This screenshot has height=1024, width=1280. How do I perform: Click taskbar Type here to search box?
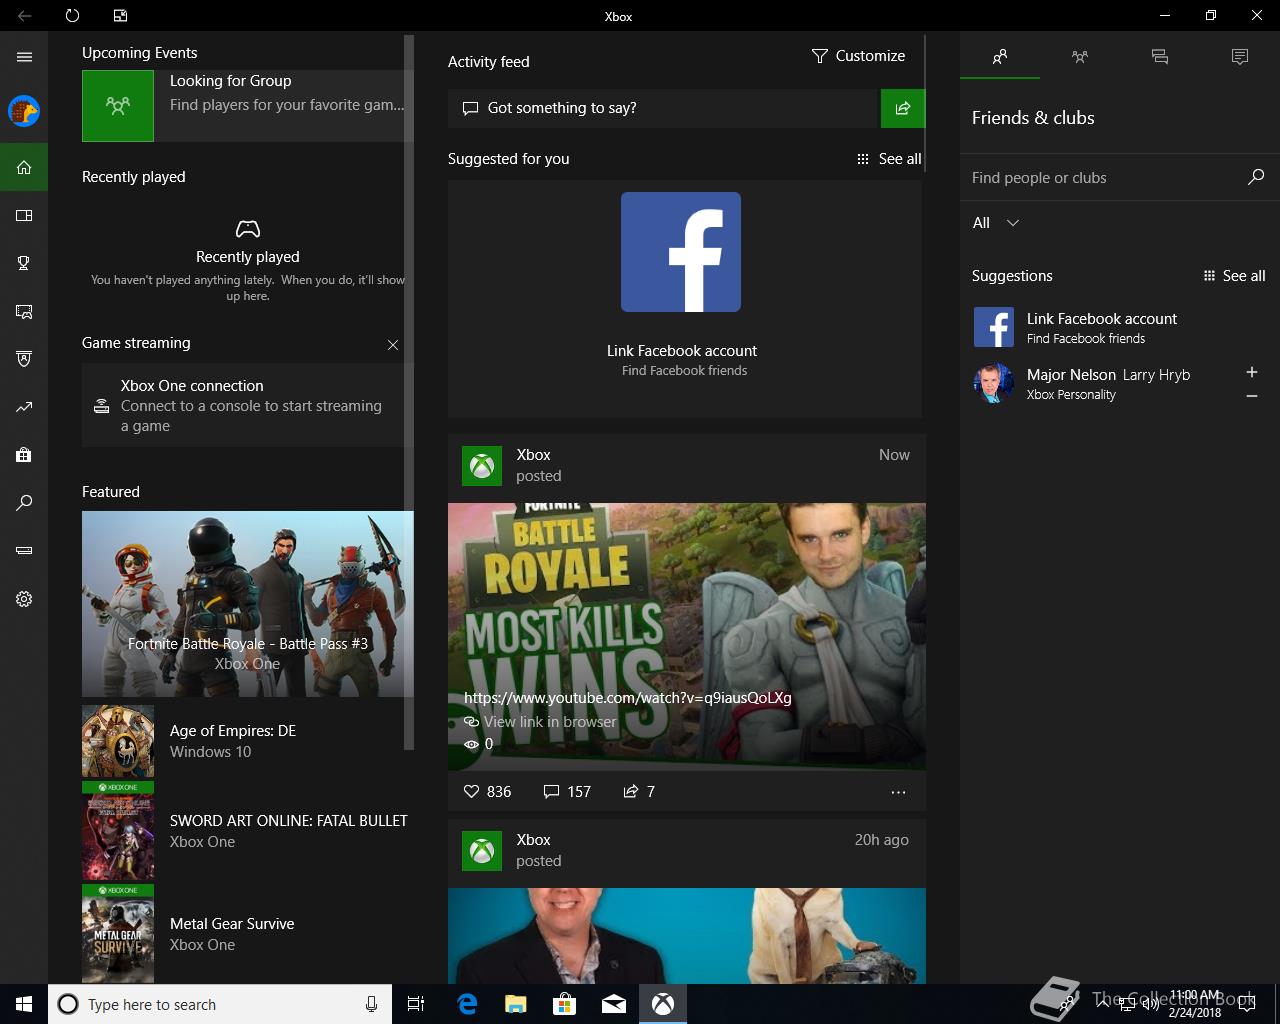coord(218,1004)
